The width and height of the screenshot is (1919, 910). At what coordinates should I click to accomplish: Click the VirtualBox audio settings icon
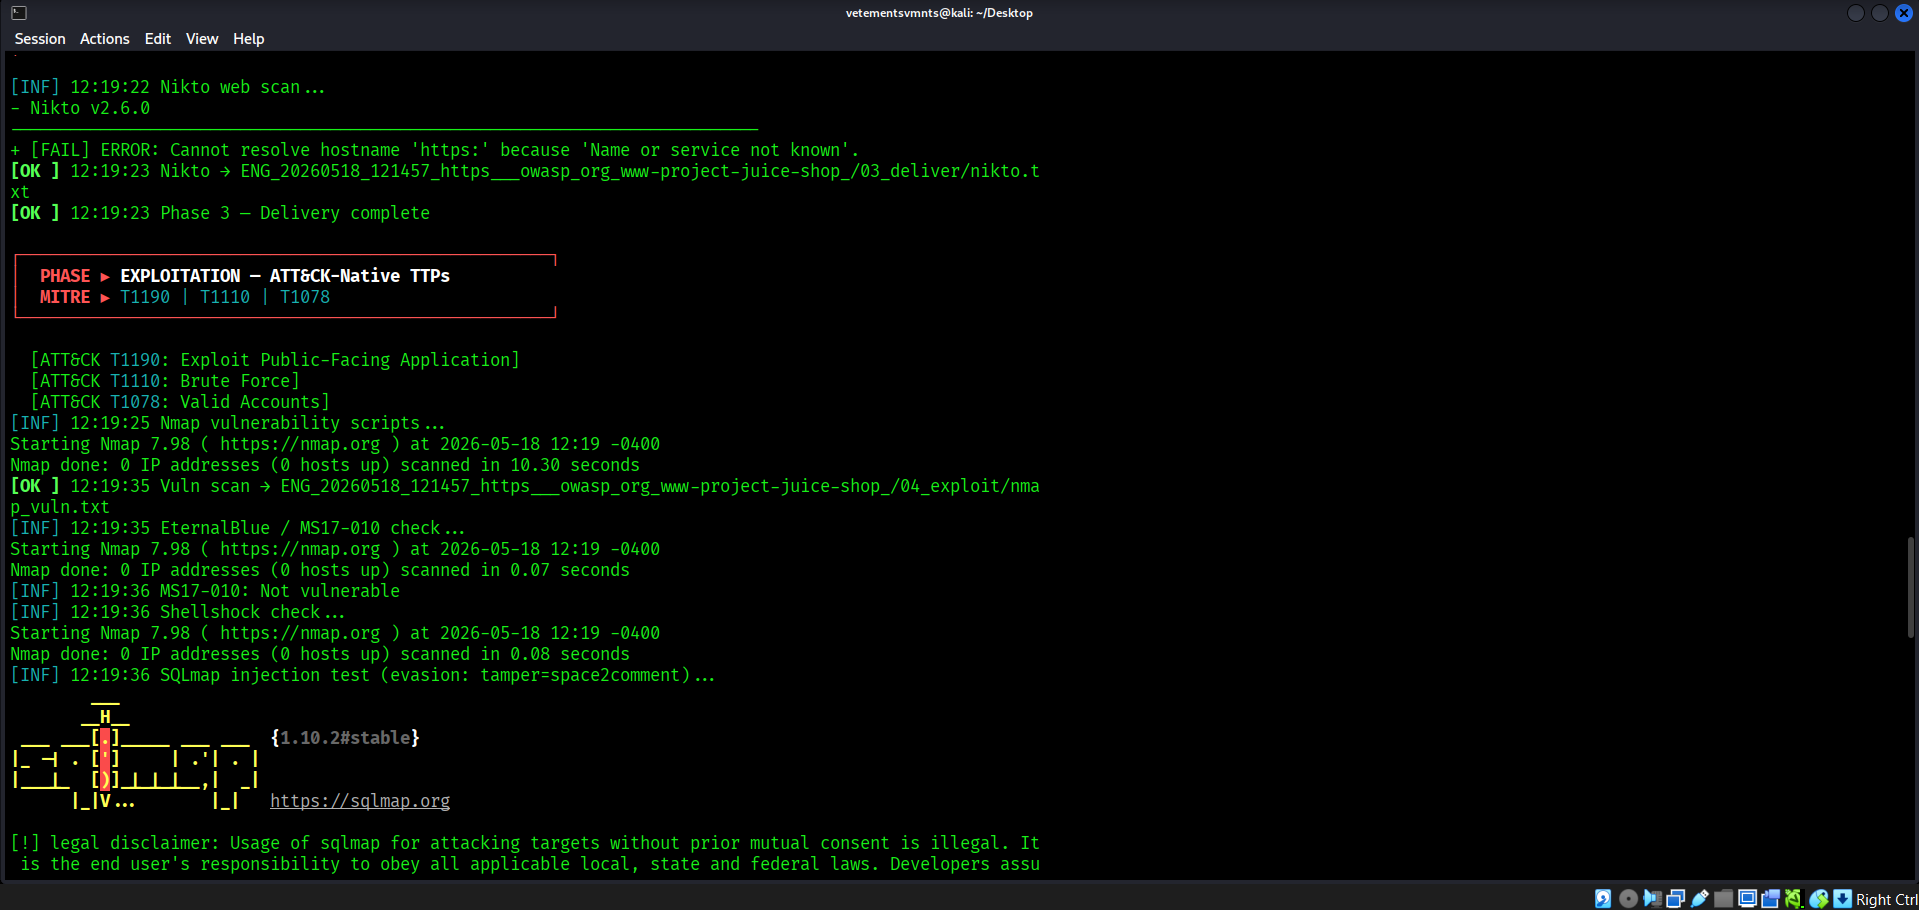pyautogui.click(x=1652, y=899)
